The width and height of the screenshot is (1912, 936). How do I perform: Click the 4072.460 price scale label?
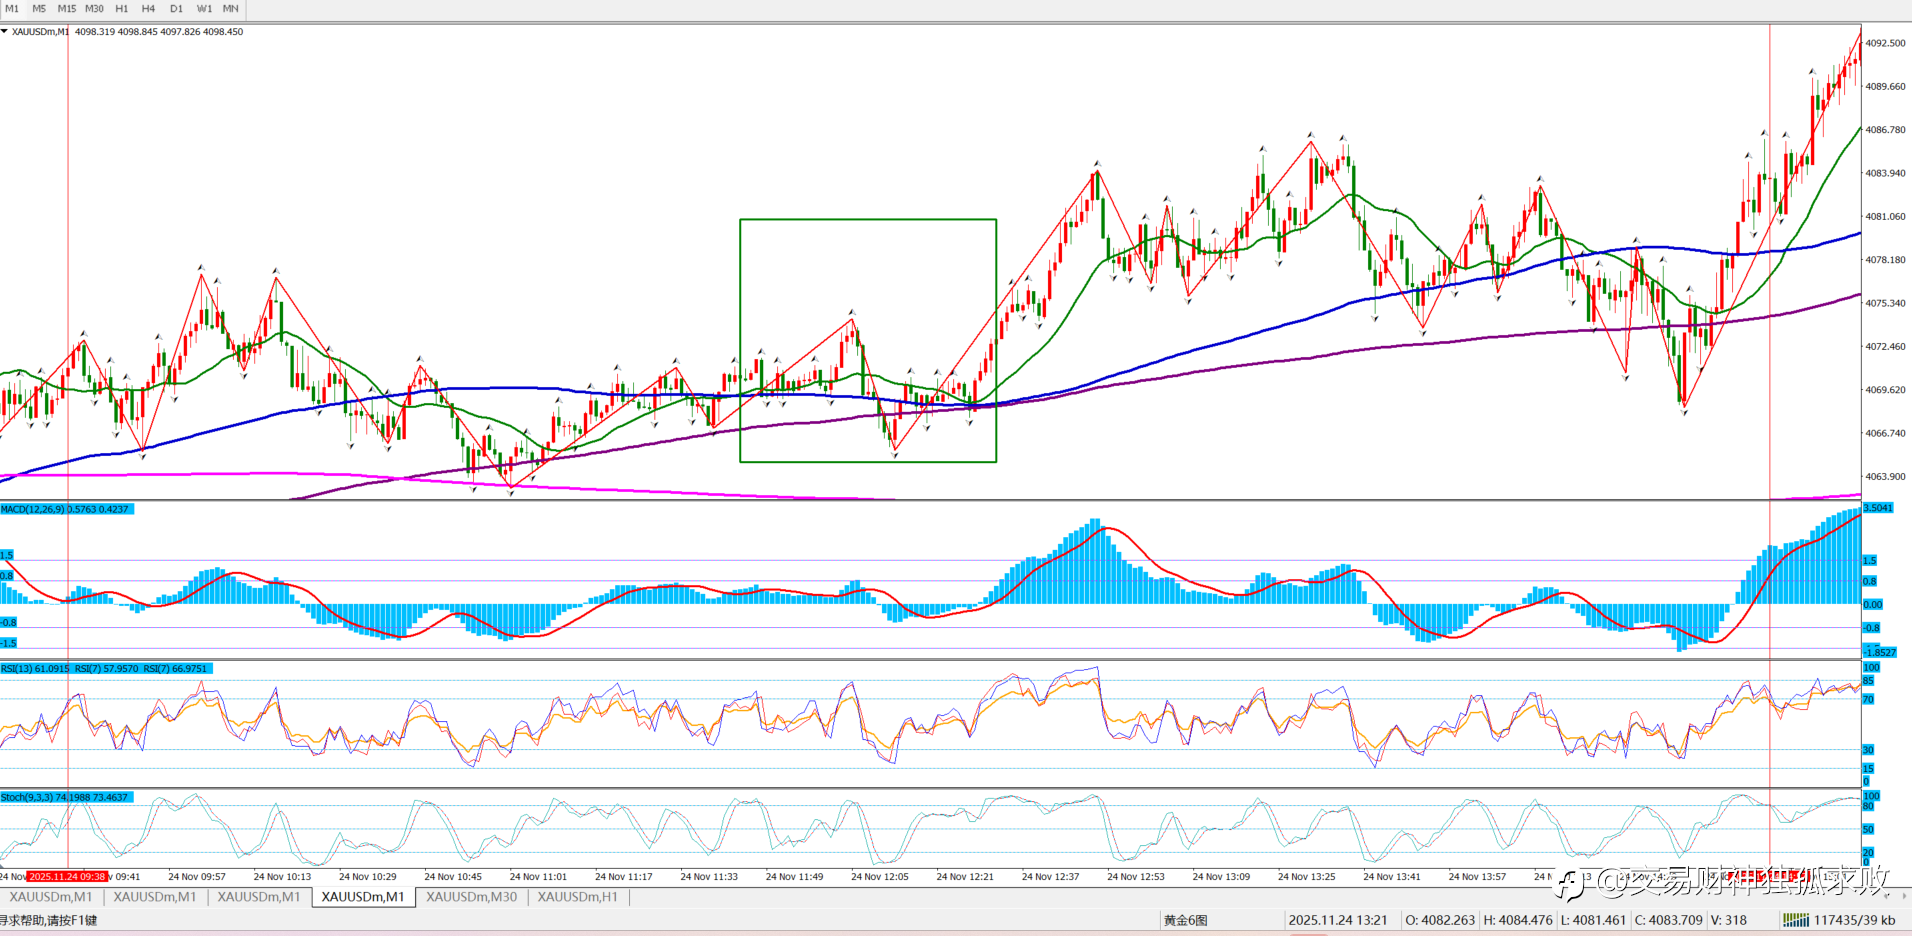(x=1885, y=347)
